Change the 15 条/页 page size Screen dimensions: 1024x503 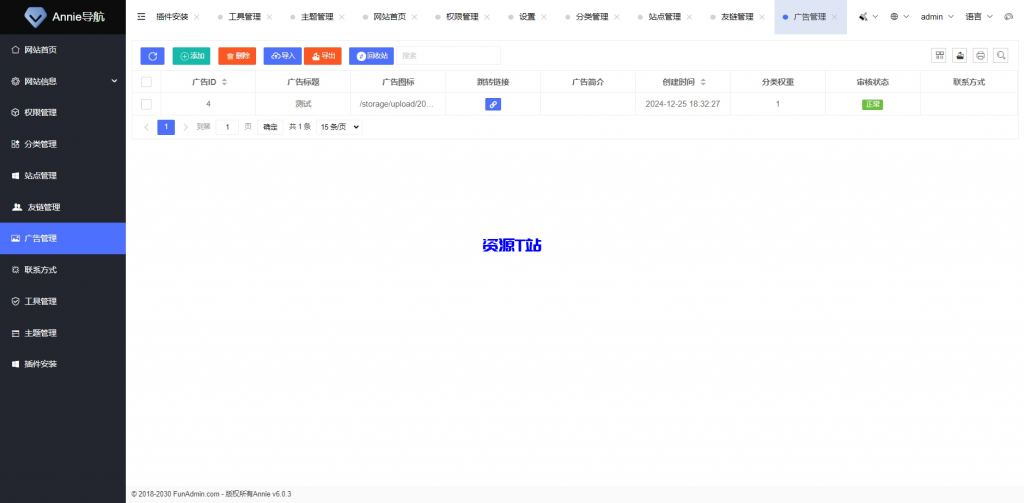coord(339,127)
